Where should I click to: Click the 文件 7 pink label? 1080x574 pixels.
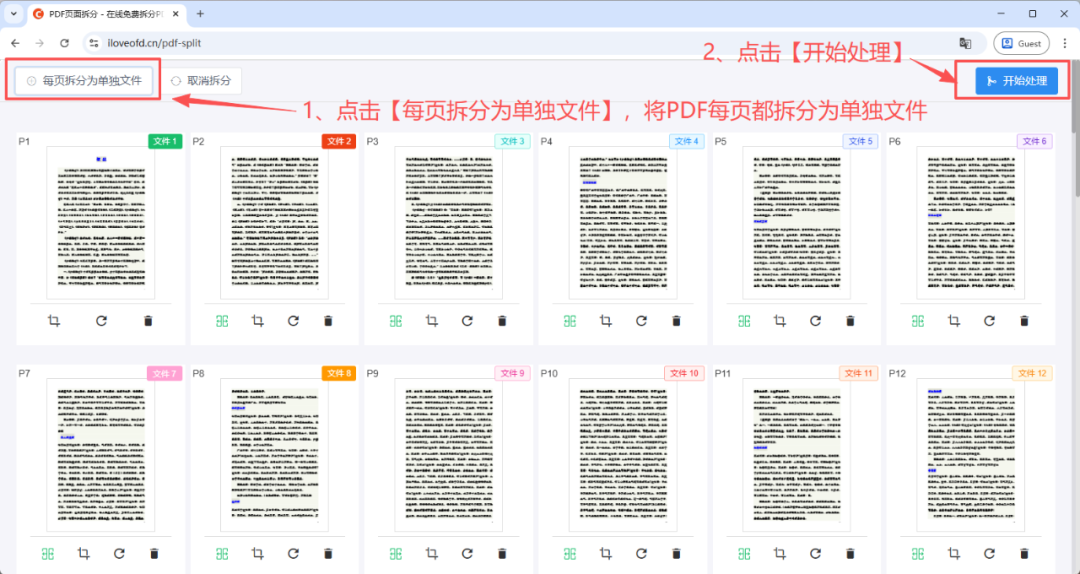pos(165,373)
